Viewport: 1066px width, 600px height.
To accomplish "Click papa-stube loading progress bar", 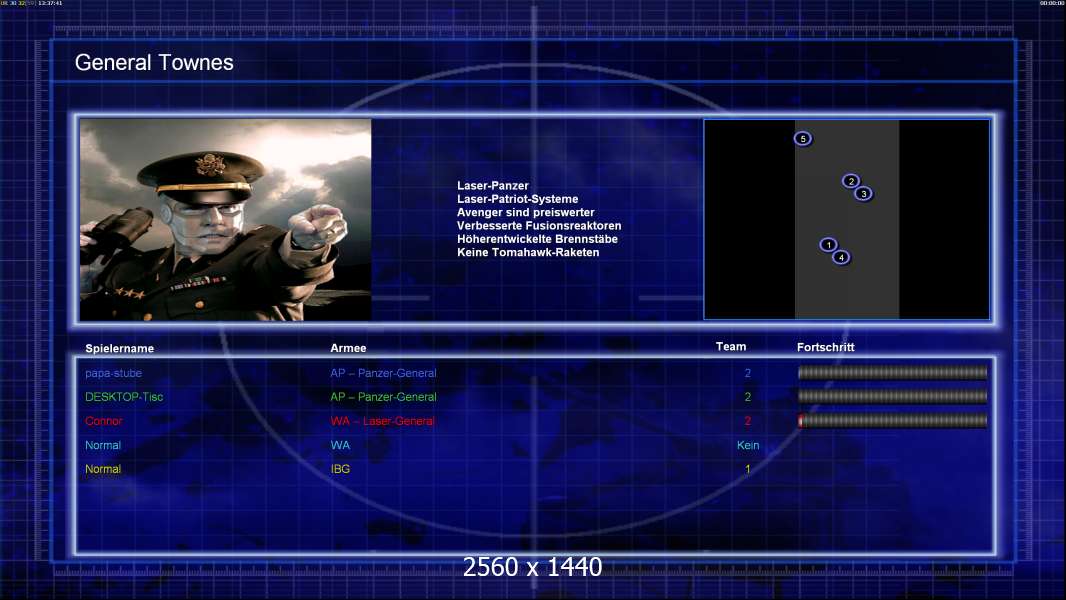I will pyautogui.click(x=892, y=372).
